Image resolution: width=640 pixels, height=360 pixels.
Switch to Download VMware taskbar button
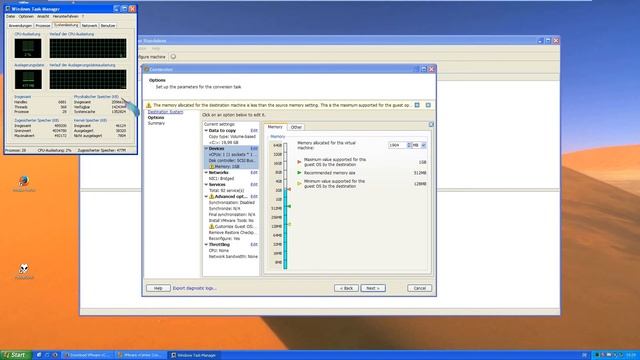(x=88, y=355)
